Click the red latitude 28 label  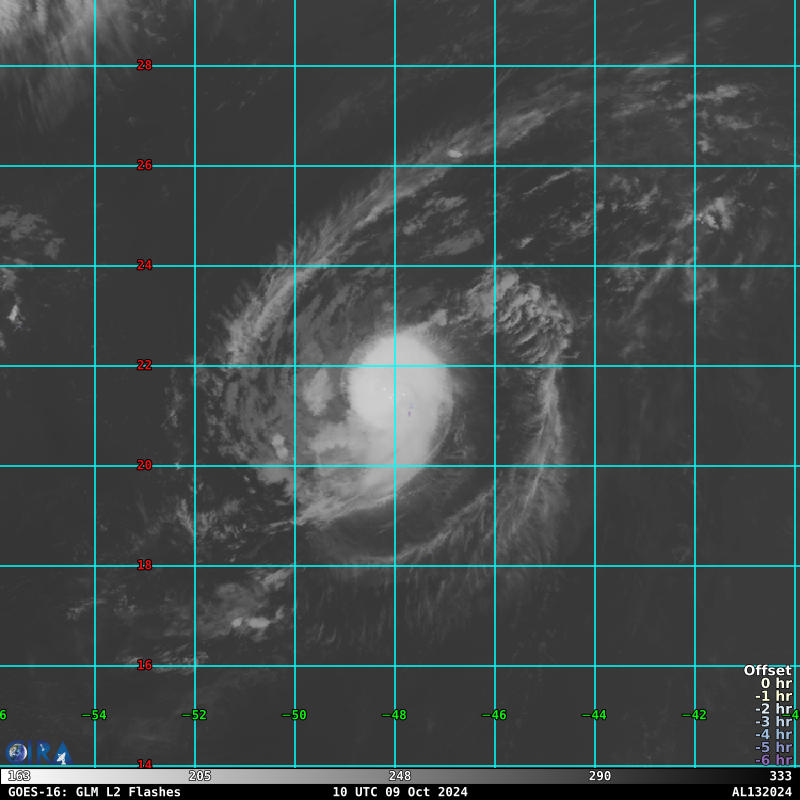[x=144, y=65]
